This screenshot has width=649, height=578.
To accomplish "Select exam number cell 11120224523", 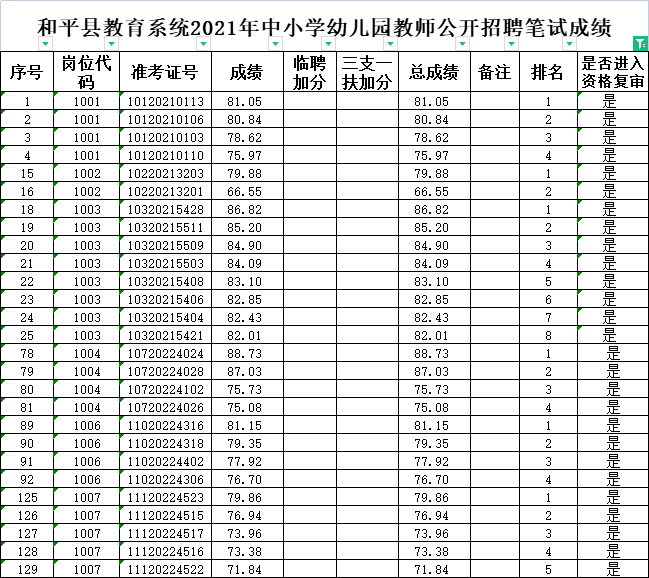I will tap(165, 497).
